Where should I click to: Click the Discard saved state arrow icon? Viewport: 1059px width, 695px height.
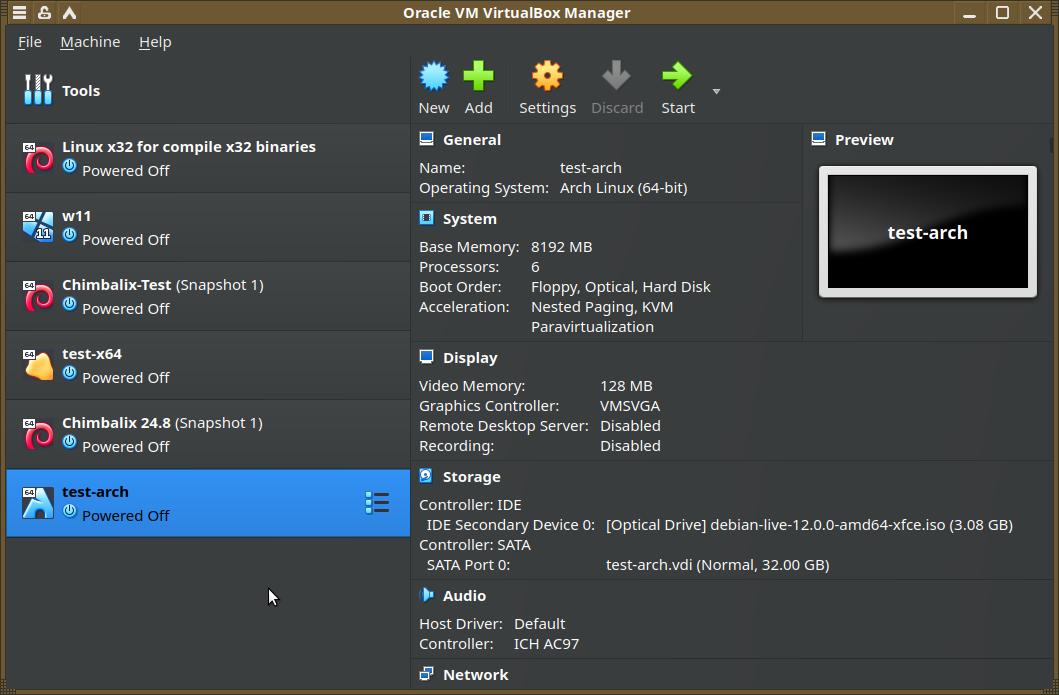616,76
